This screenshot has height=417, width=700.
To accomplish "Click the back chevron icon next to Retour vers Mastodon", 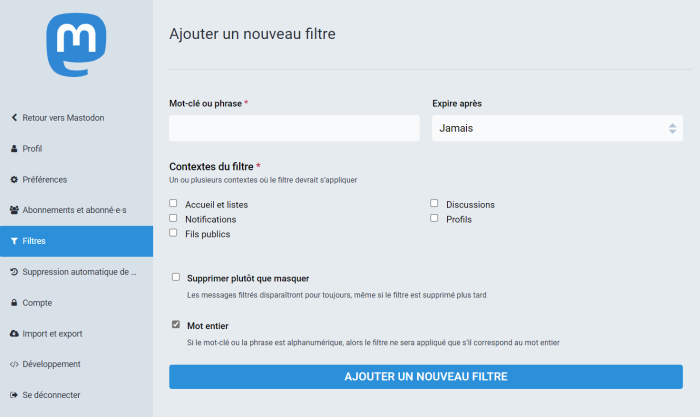I will point(14,117).
